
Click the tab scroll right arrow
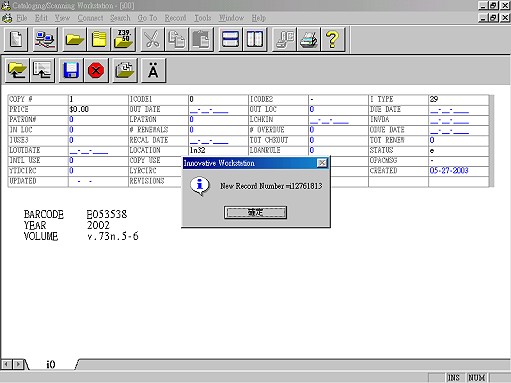click(18, 364)
